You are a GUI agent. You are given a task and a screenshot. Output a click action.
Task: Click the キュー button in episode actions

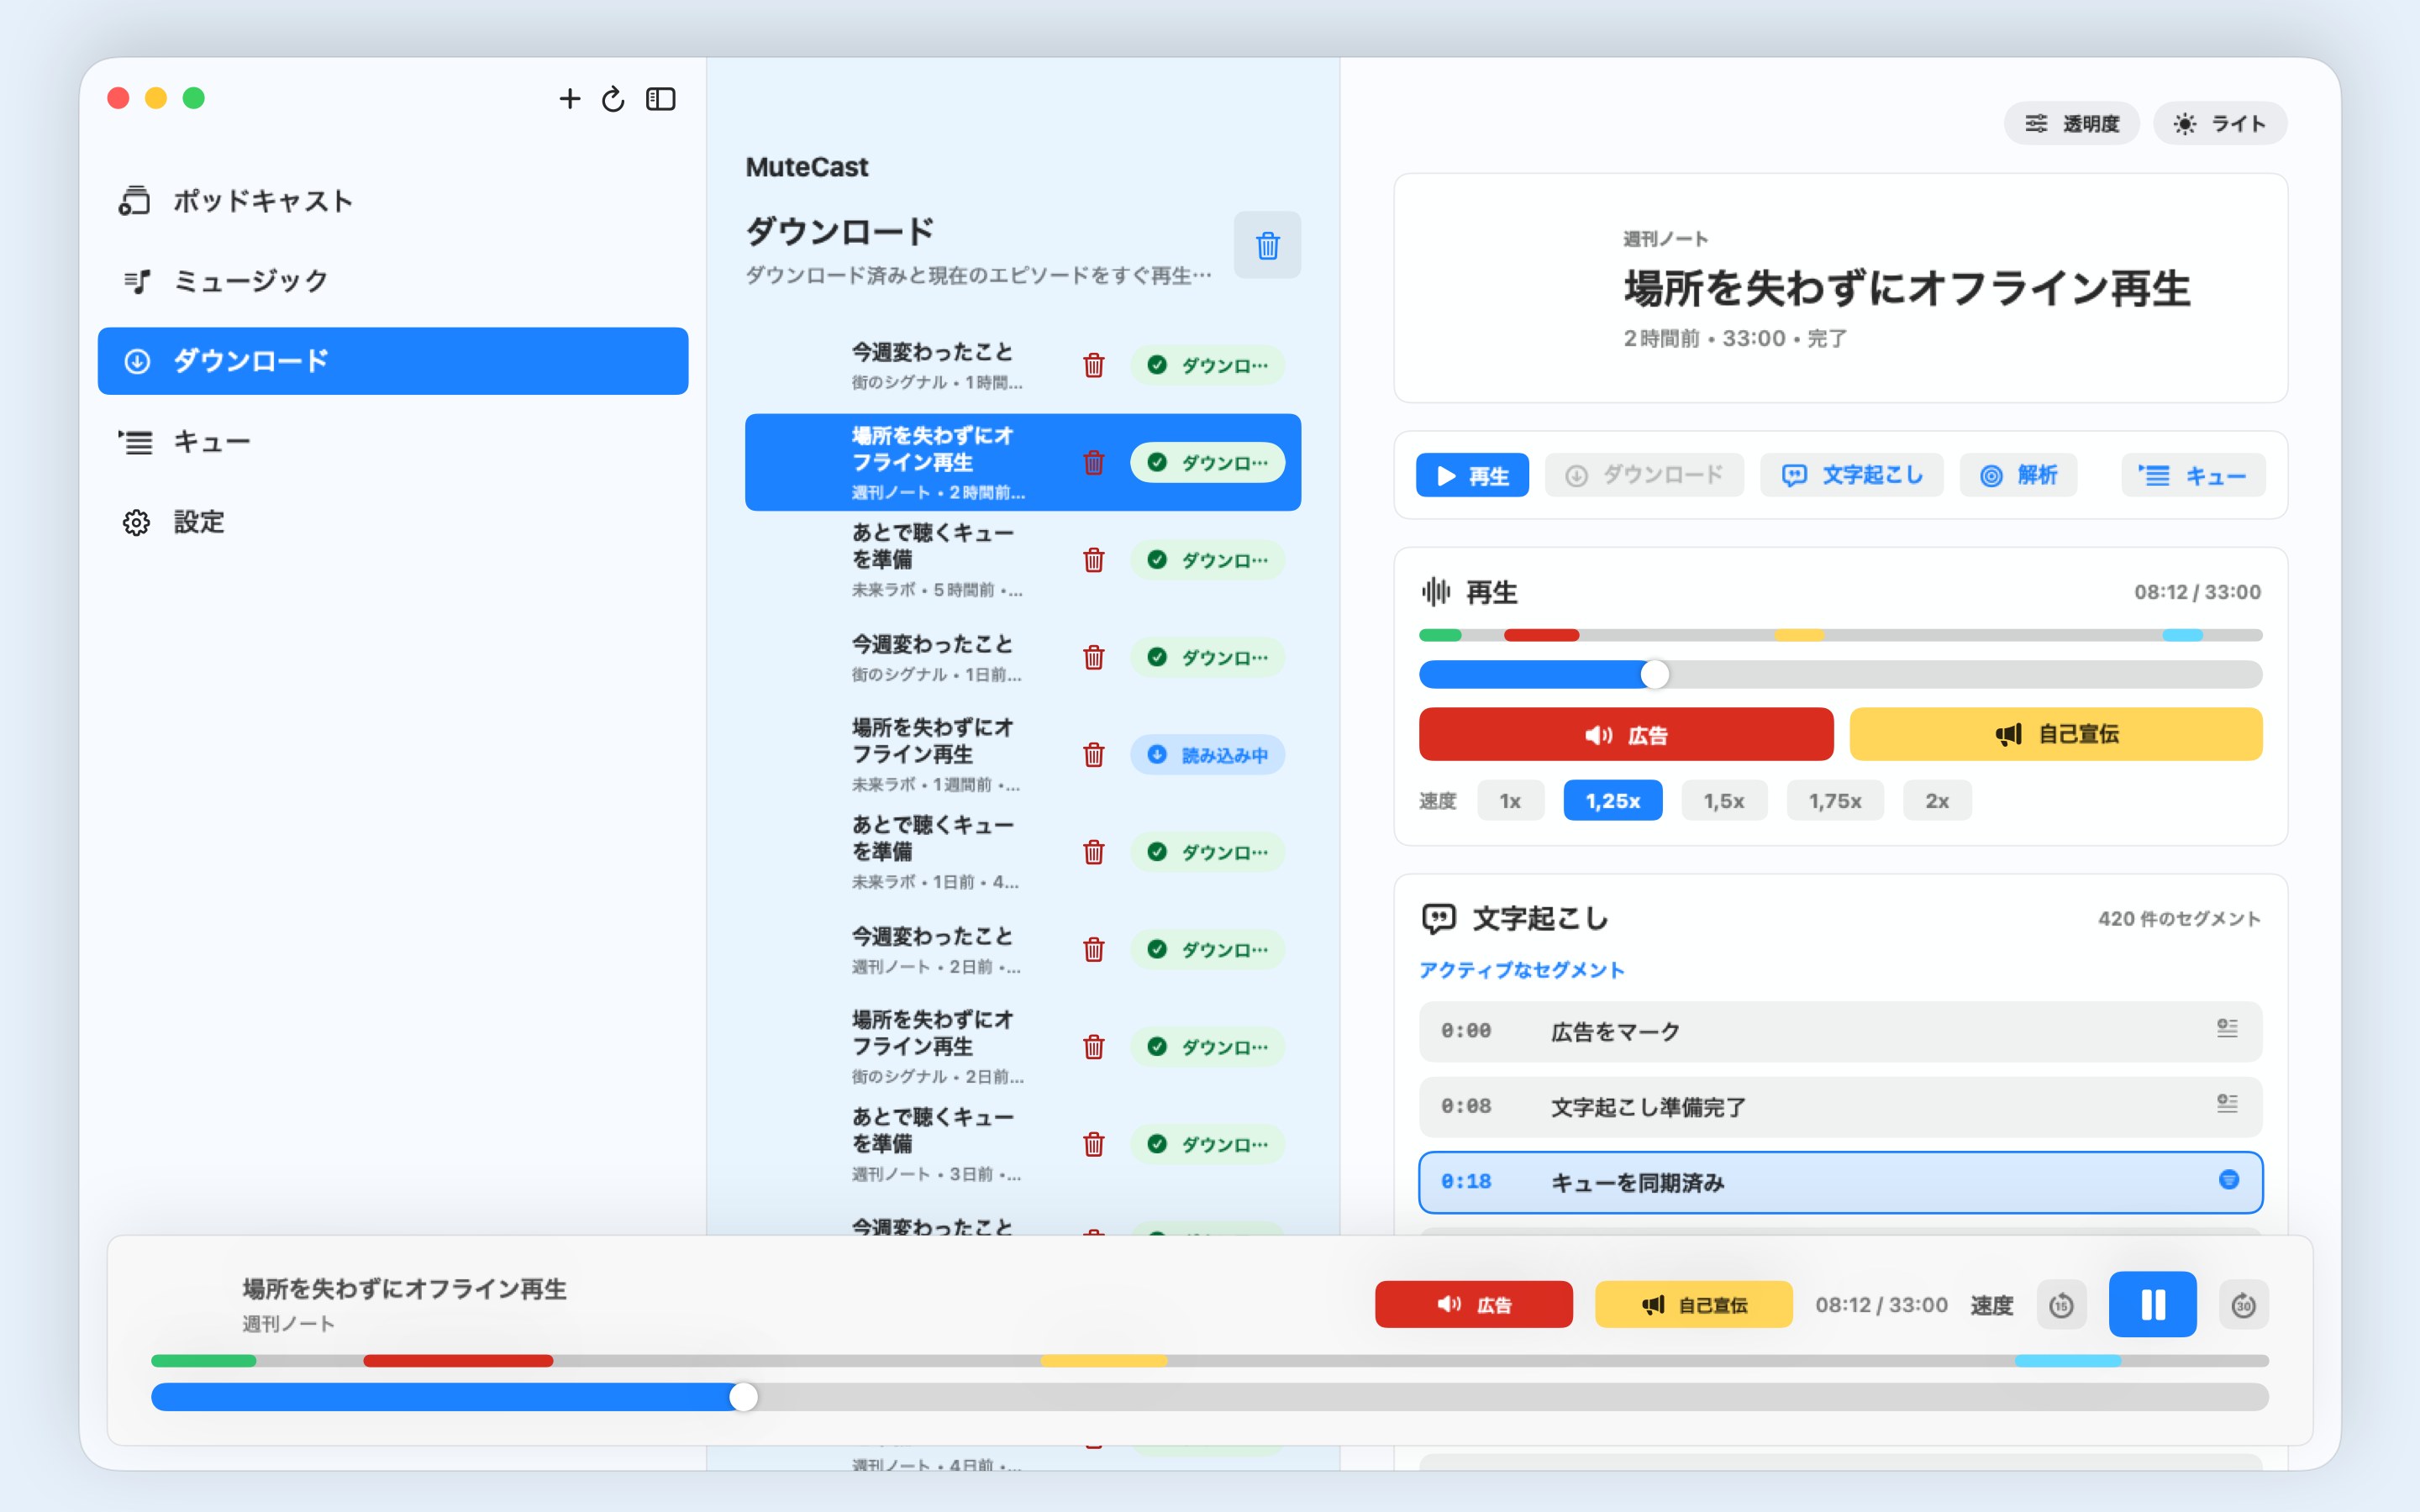[2193, 475]
